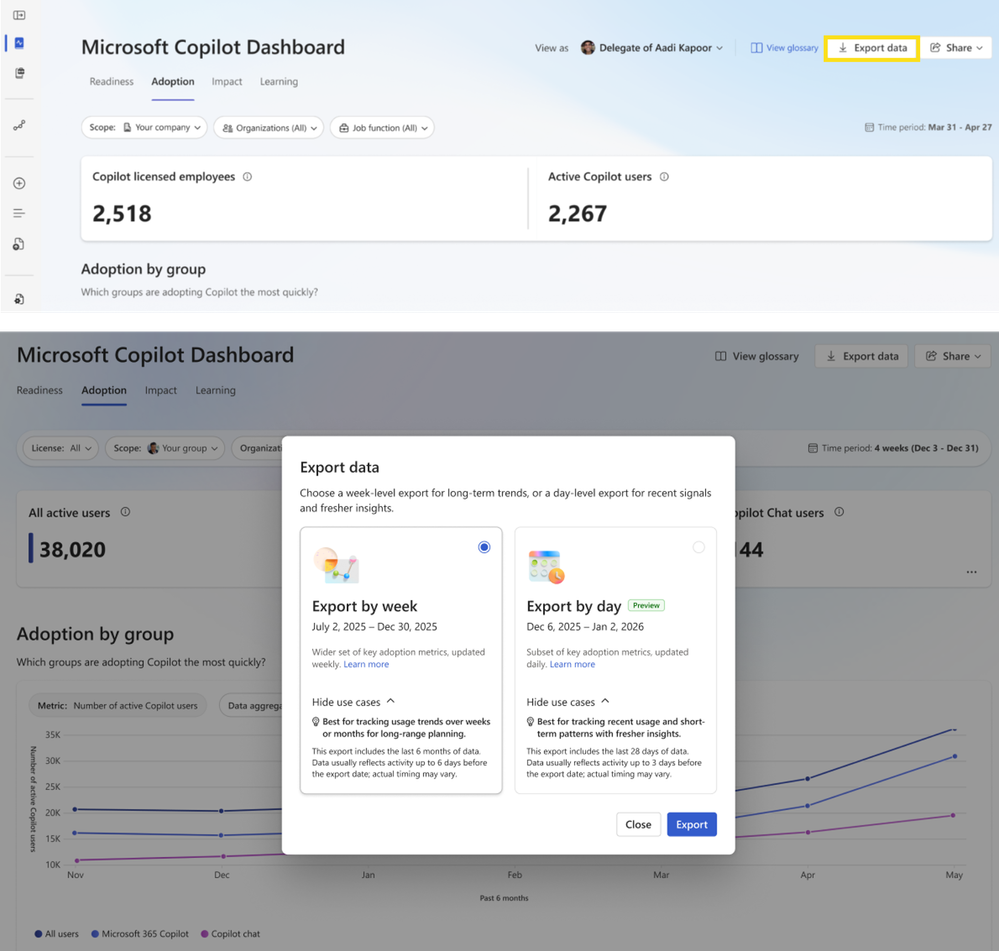Click the blue Export button in dialog

[x=691, y=824]
